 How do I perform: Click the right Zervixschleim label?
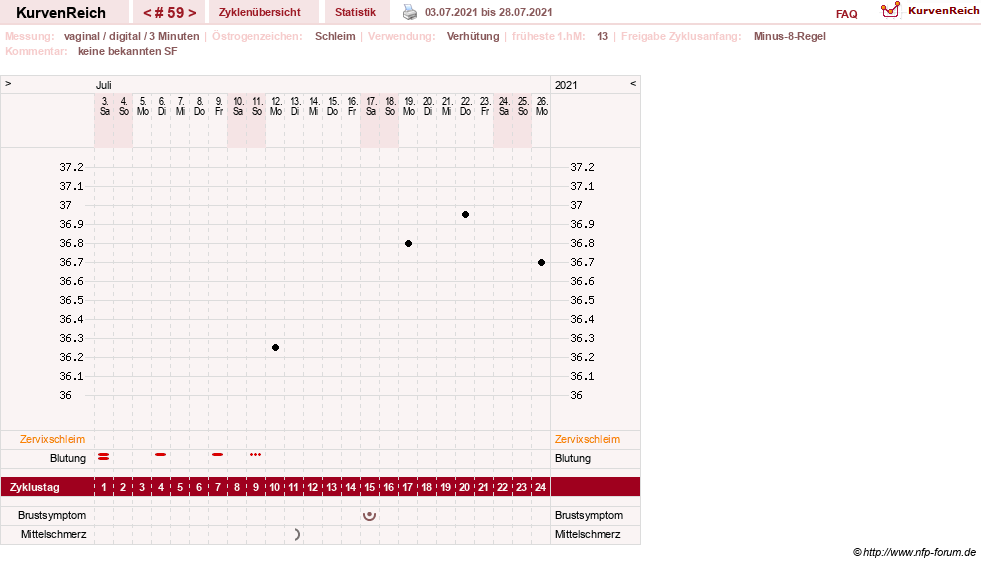tap(587, 439)
